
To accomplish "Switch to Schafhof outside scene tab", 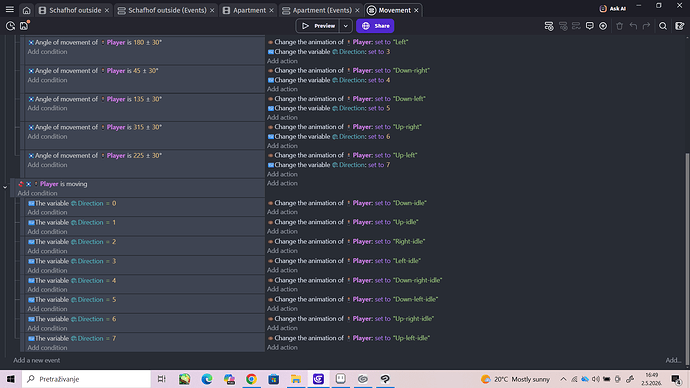I will pyautogui.click(x=75, y=10).
